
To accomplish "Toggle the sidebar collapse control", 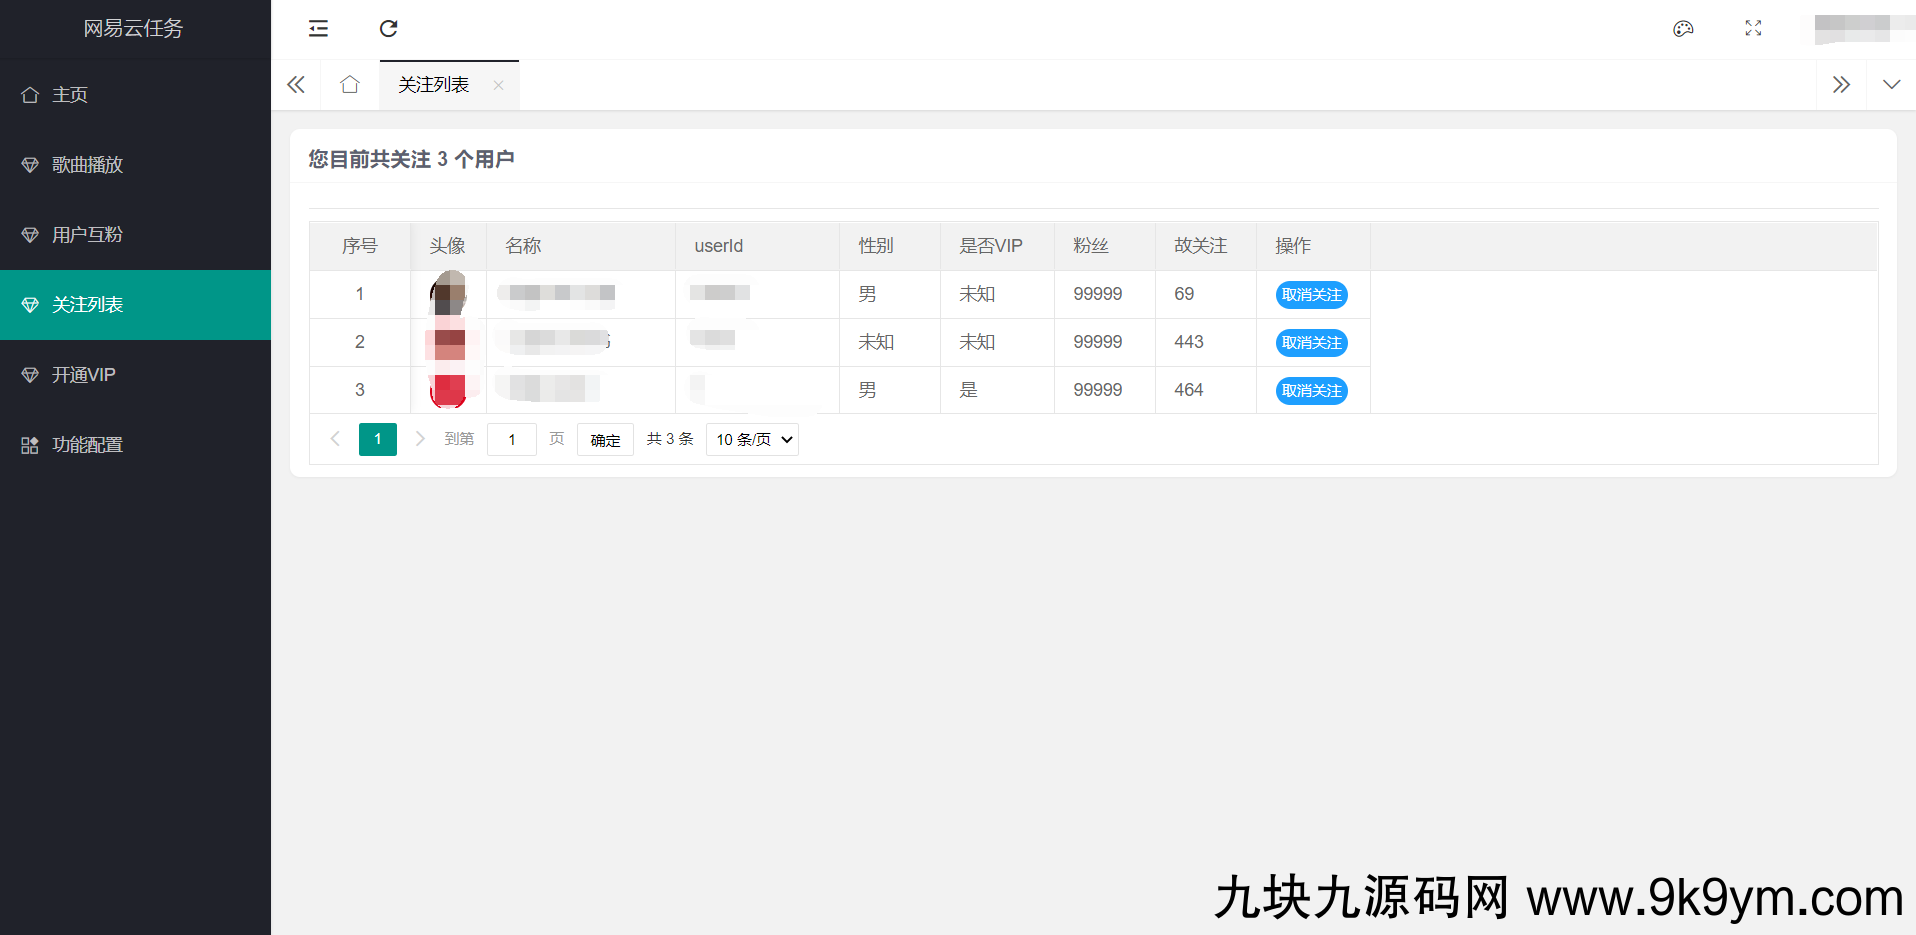I will click(317, 29).
